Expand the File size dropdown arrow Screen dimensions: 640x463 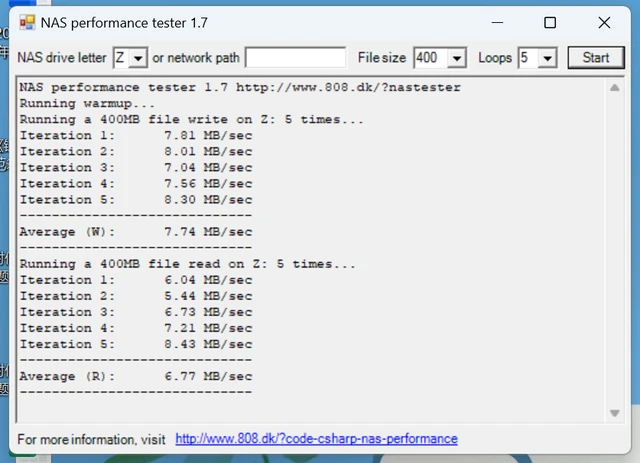(x=457, y=58)
